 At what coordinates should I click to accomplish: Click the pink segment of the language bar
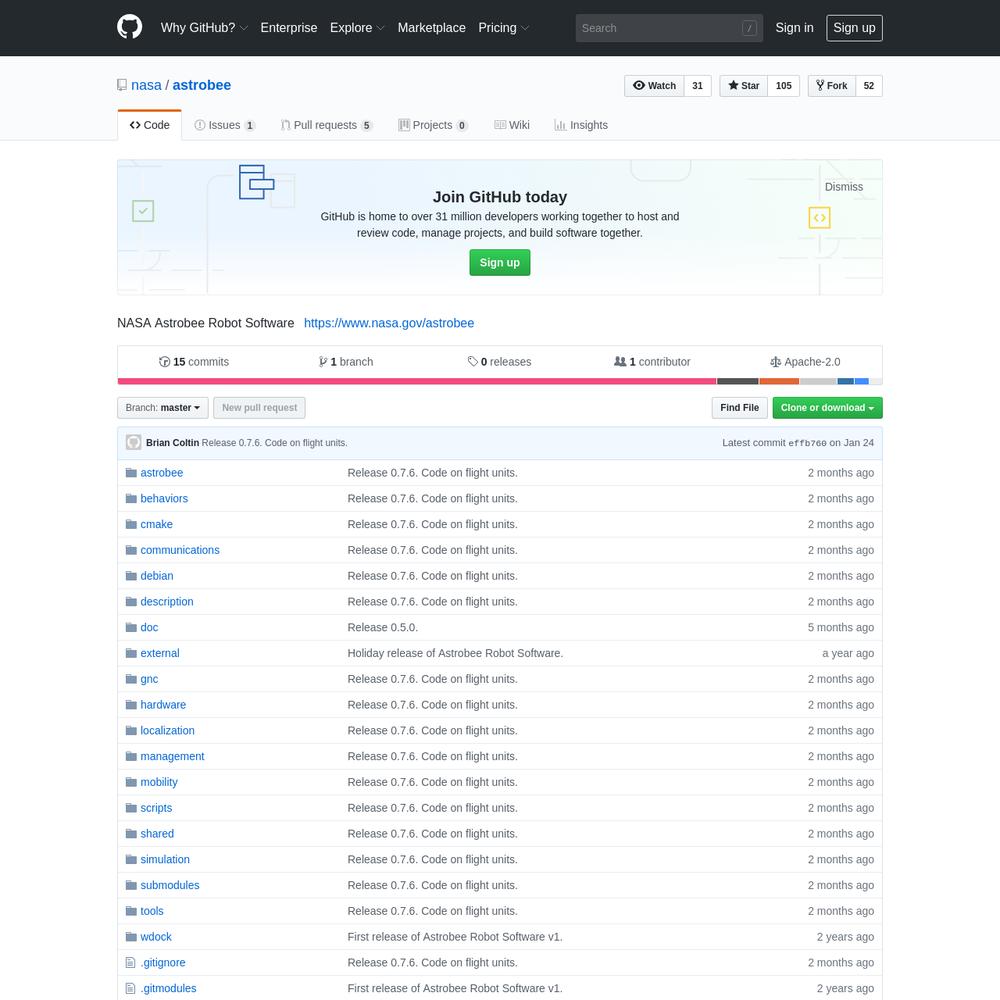pos(417,381)
